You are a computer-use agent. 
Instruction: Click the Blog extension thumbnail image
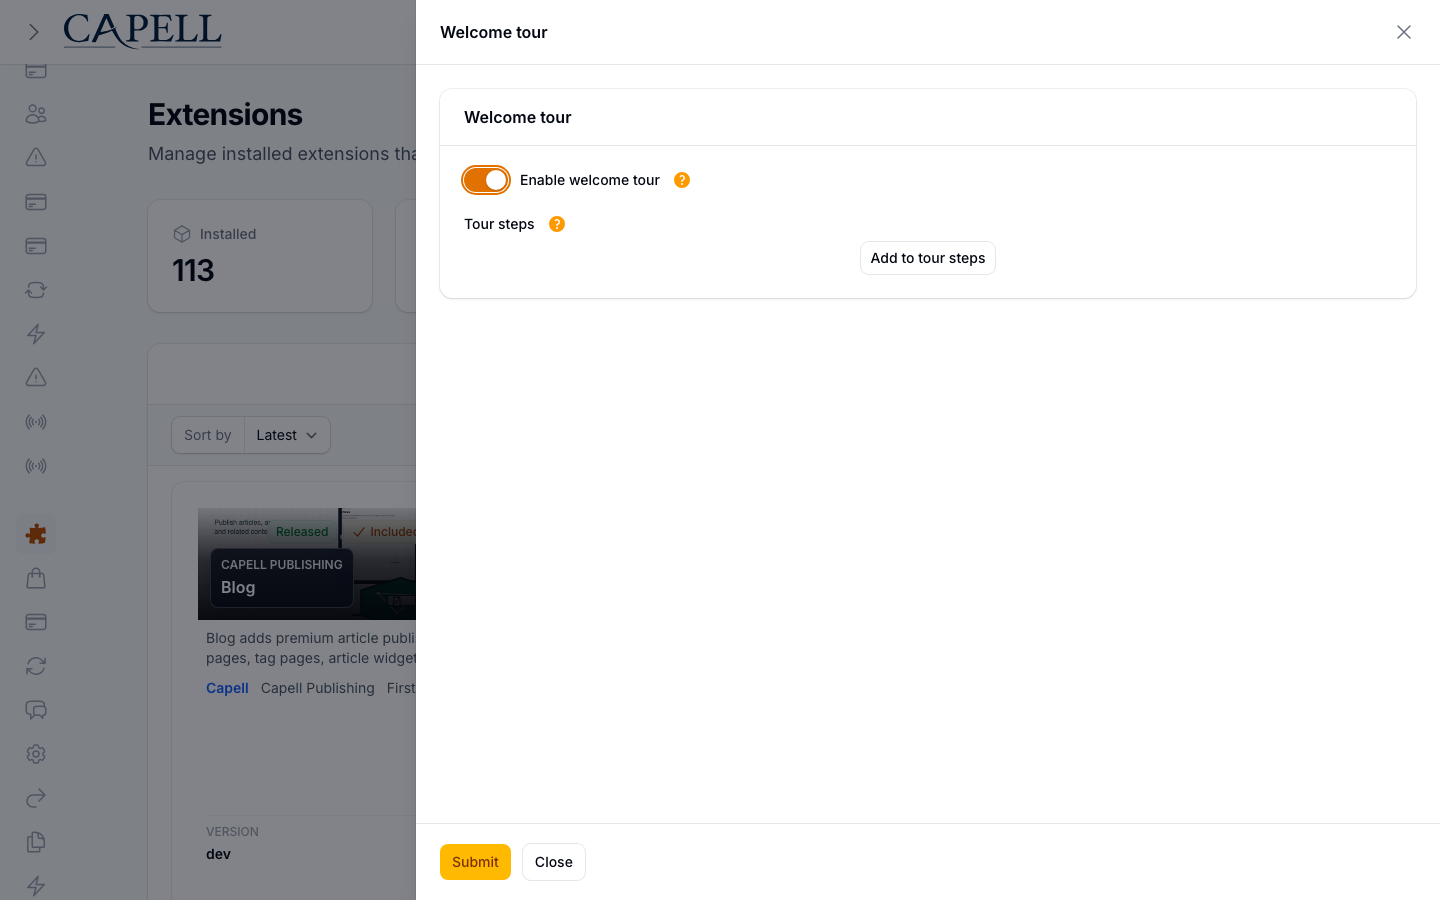(307, 564)
